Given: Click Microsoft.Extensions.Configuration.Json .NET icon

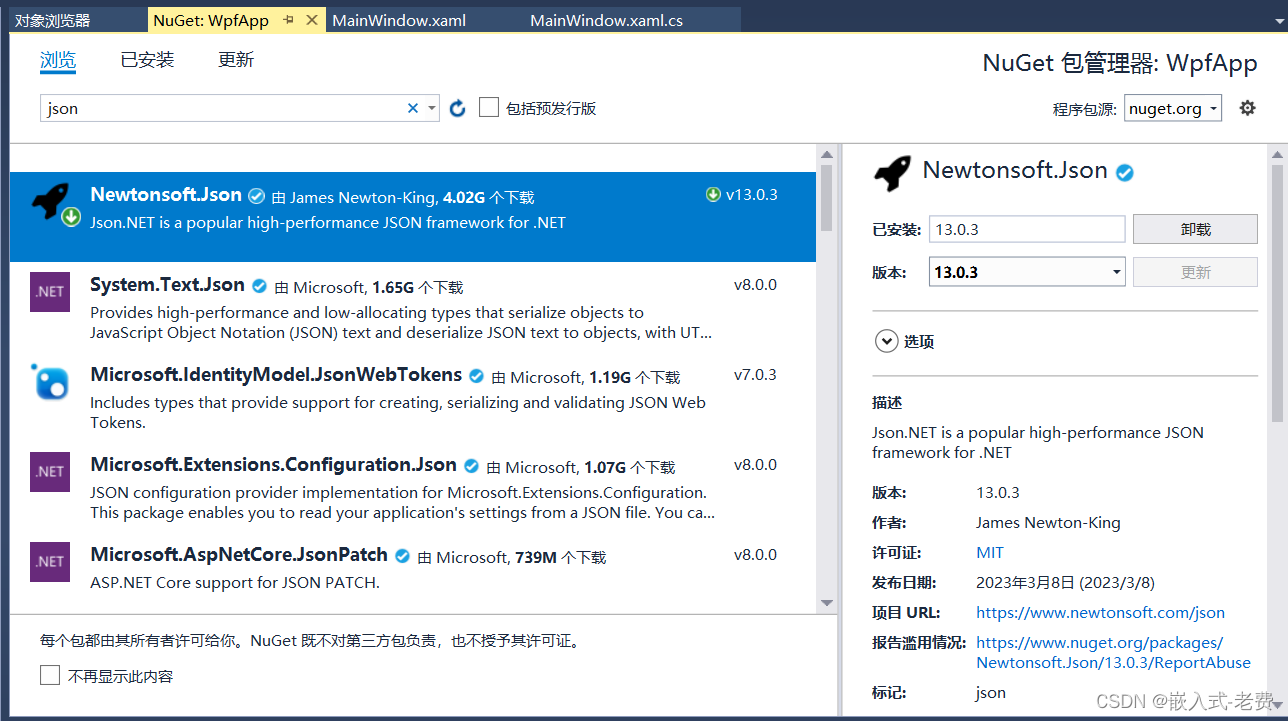Looking at the screenshot, I should click(50, 472).
